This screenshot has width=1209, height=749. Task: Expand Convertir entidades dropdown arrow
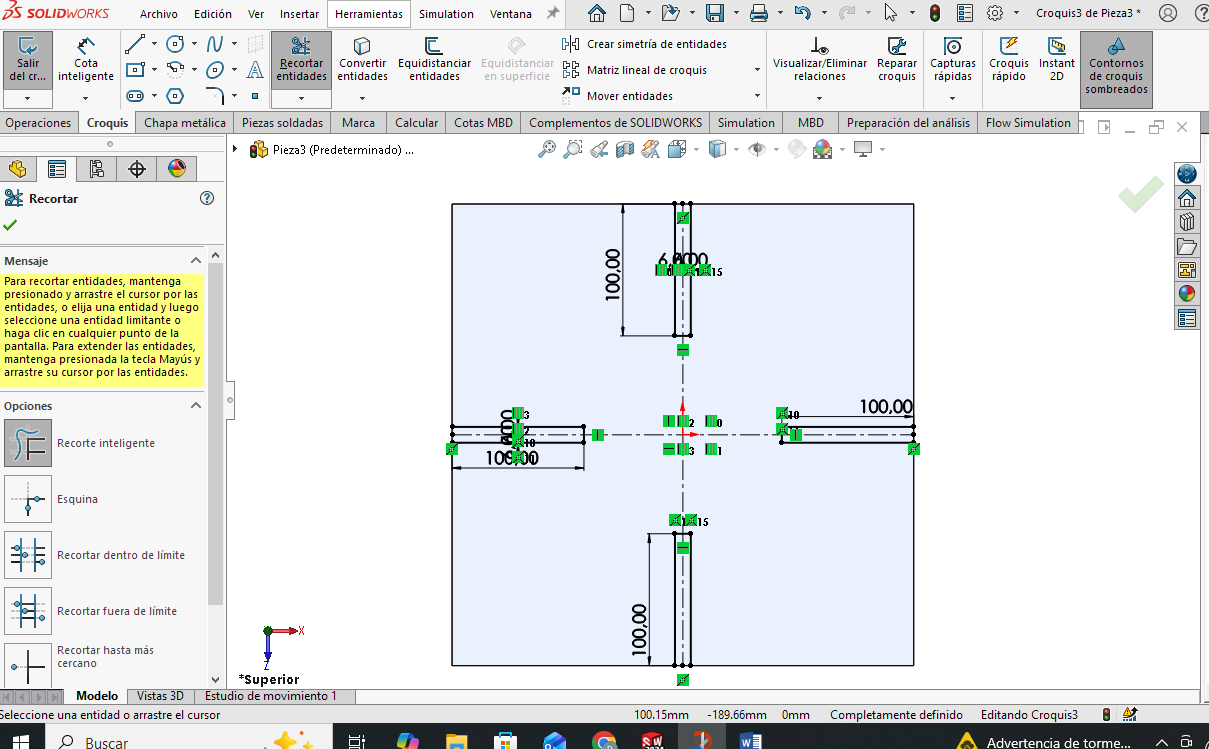click(x=362, y=98)
